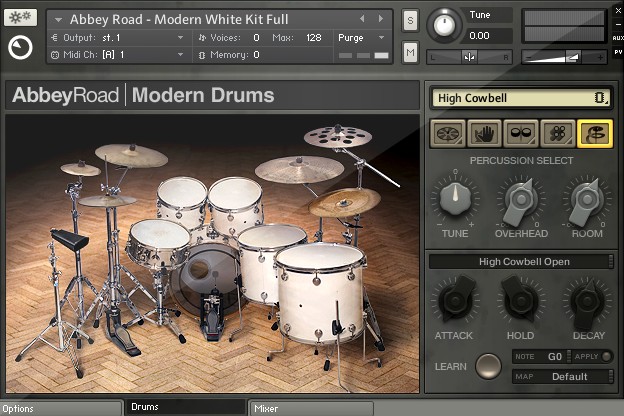The image size is (624, 416).
Task: Open the High Cowbell instrument selector
Action: [x=521, y=98]
